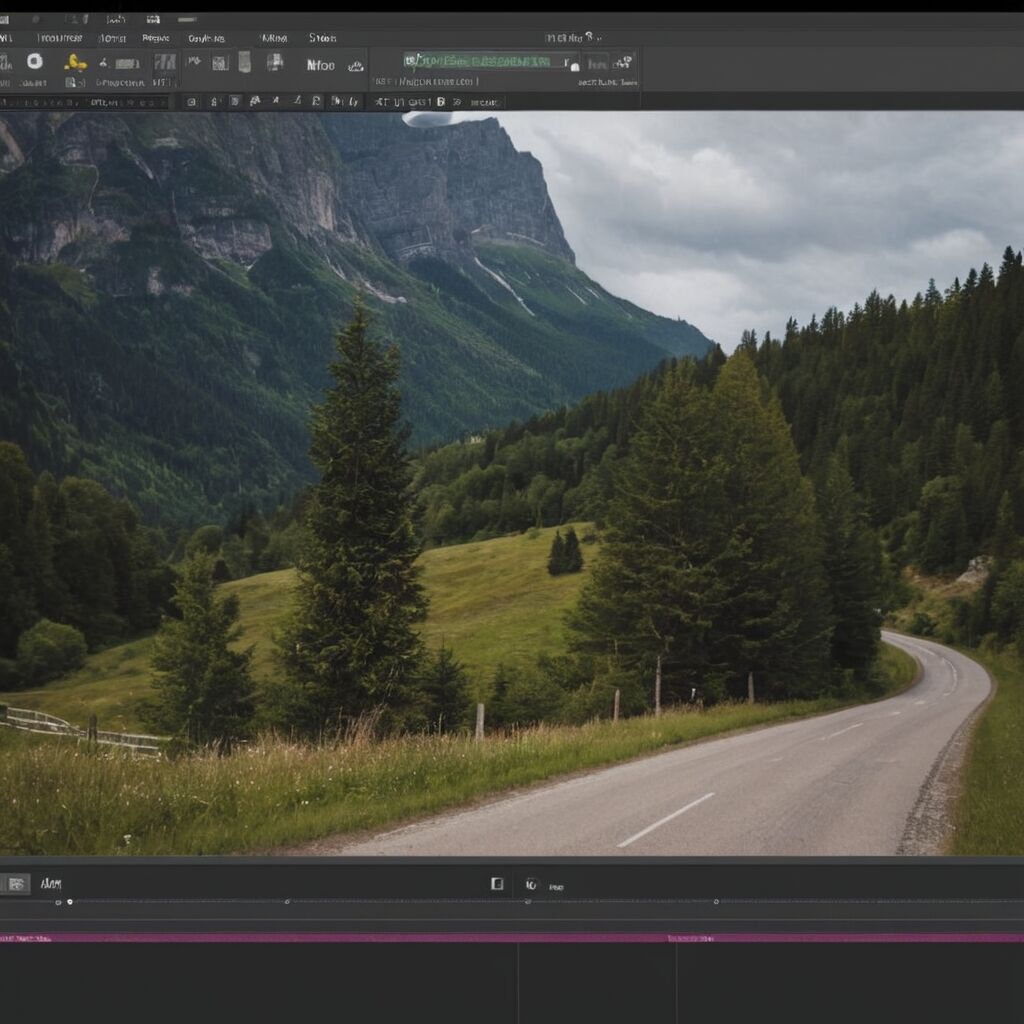The image size is (1024, 1024).
Task: Select the circular brush tool icon
Action: click(x=35, y=62)
